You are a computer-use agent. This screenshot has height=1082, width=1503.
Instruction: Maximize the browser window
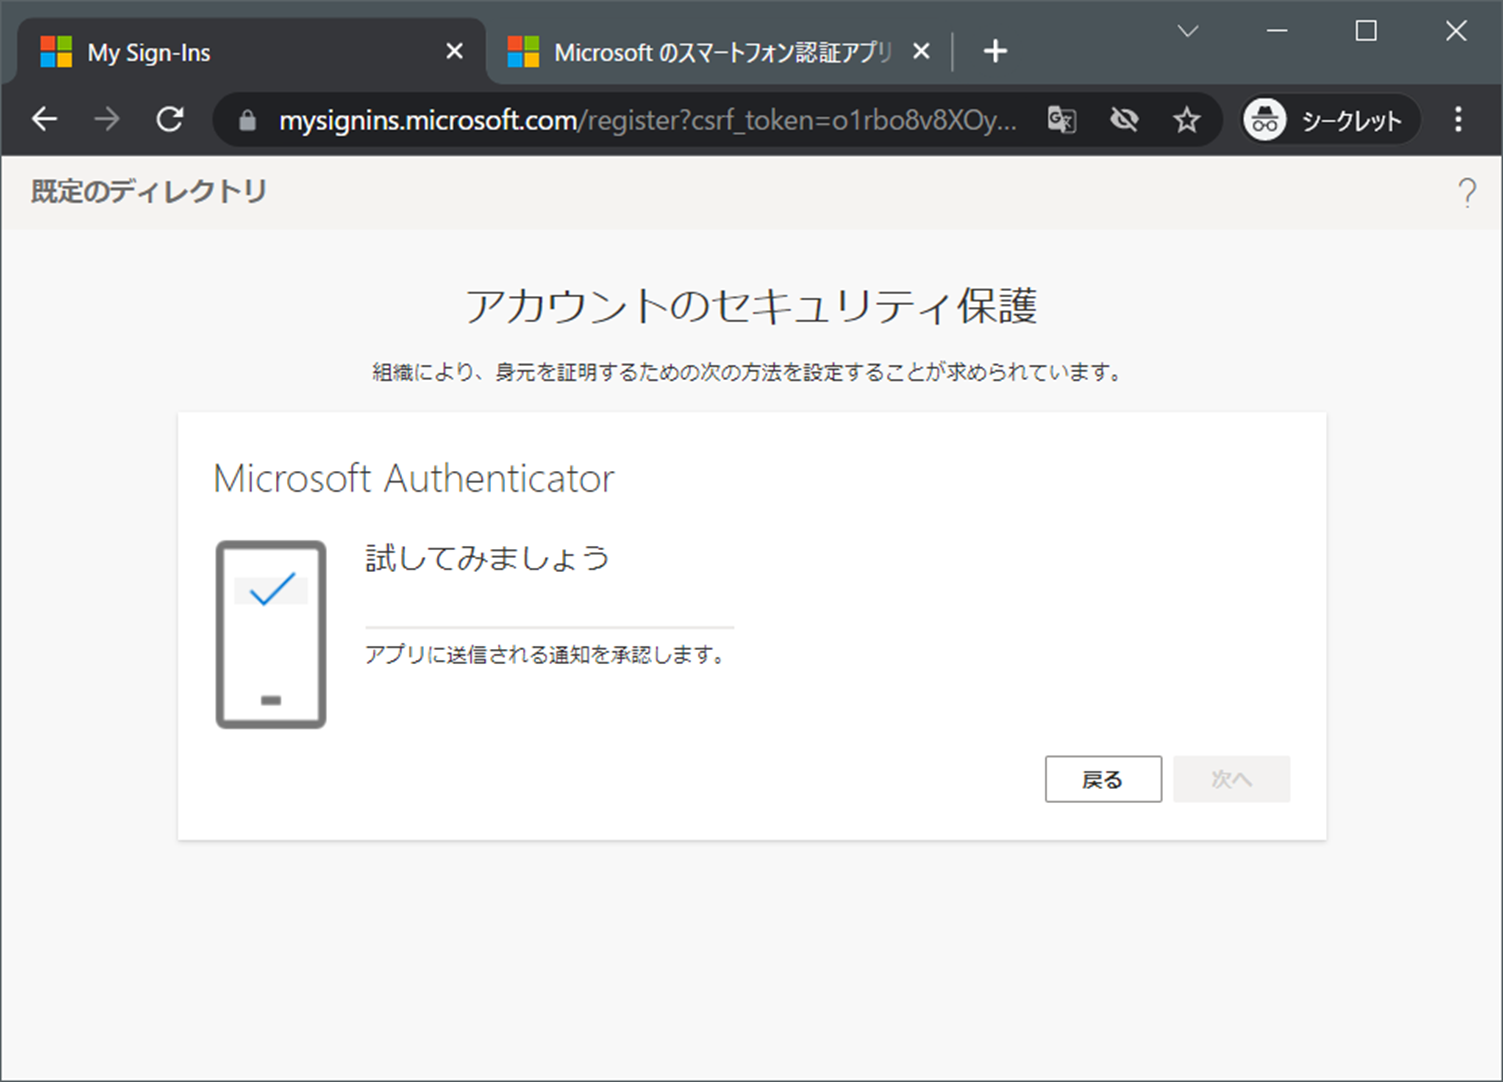(x=1366, y=31)
